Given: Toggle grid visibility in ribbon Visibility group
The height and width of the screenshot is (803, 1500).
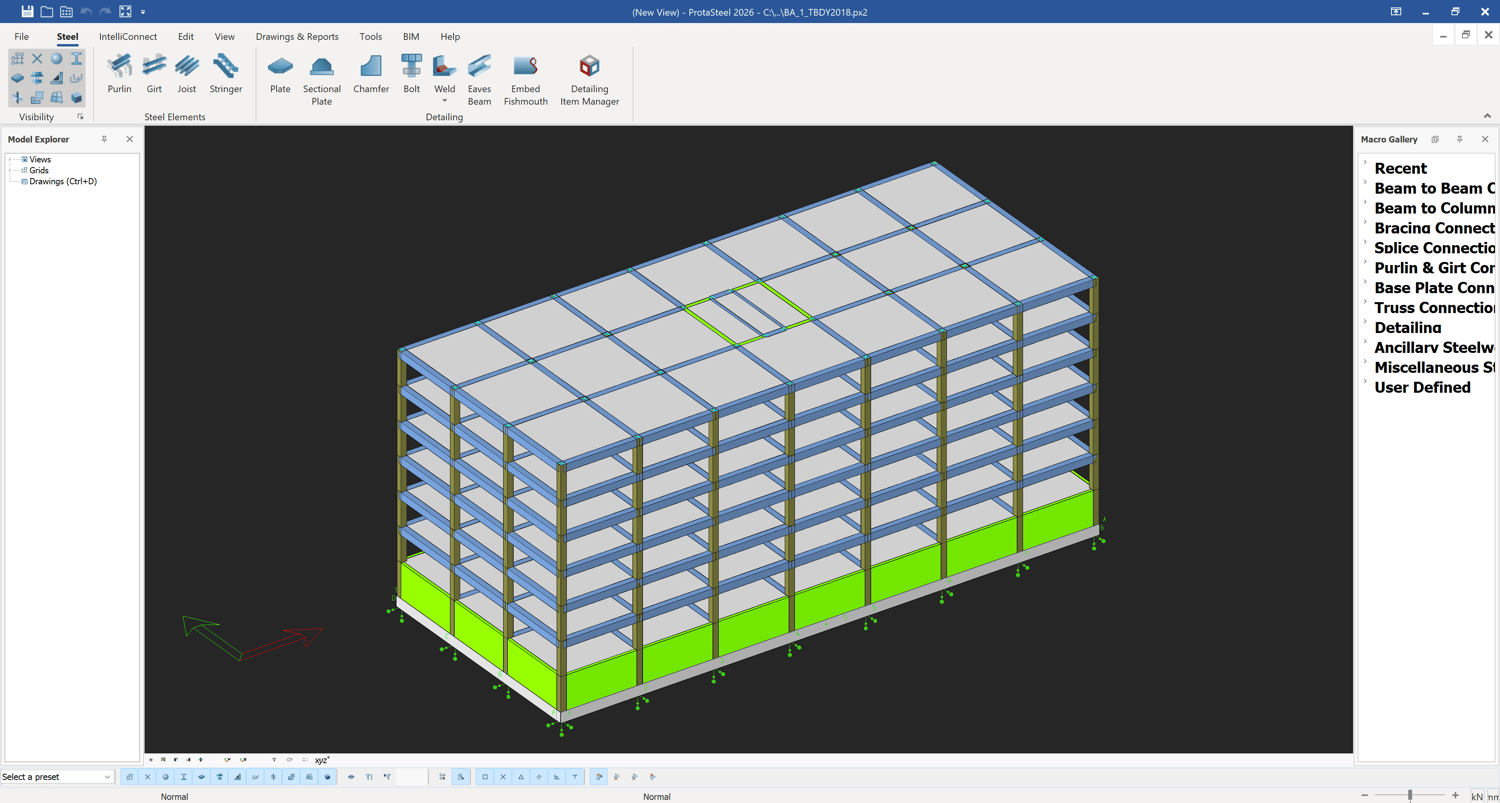Looking at the screenshot, I should click(17, 59).
